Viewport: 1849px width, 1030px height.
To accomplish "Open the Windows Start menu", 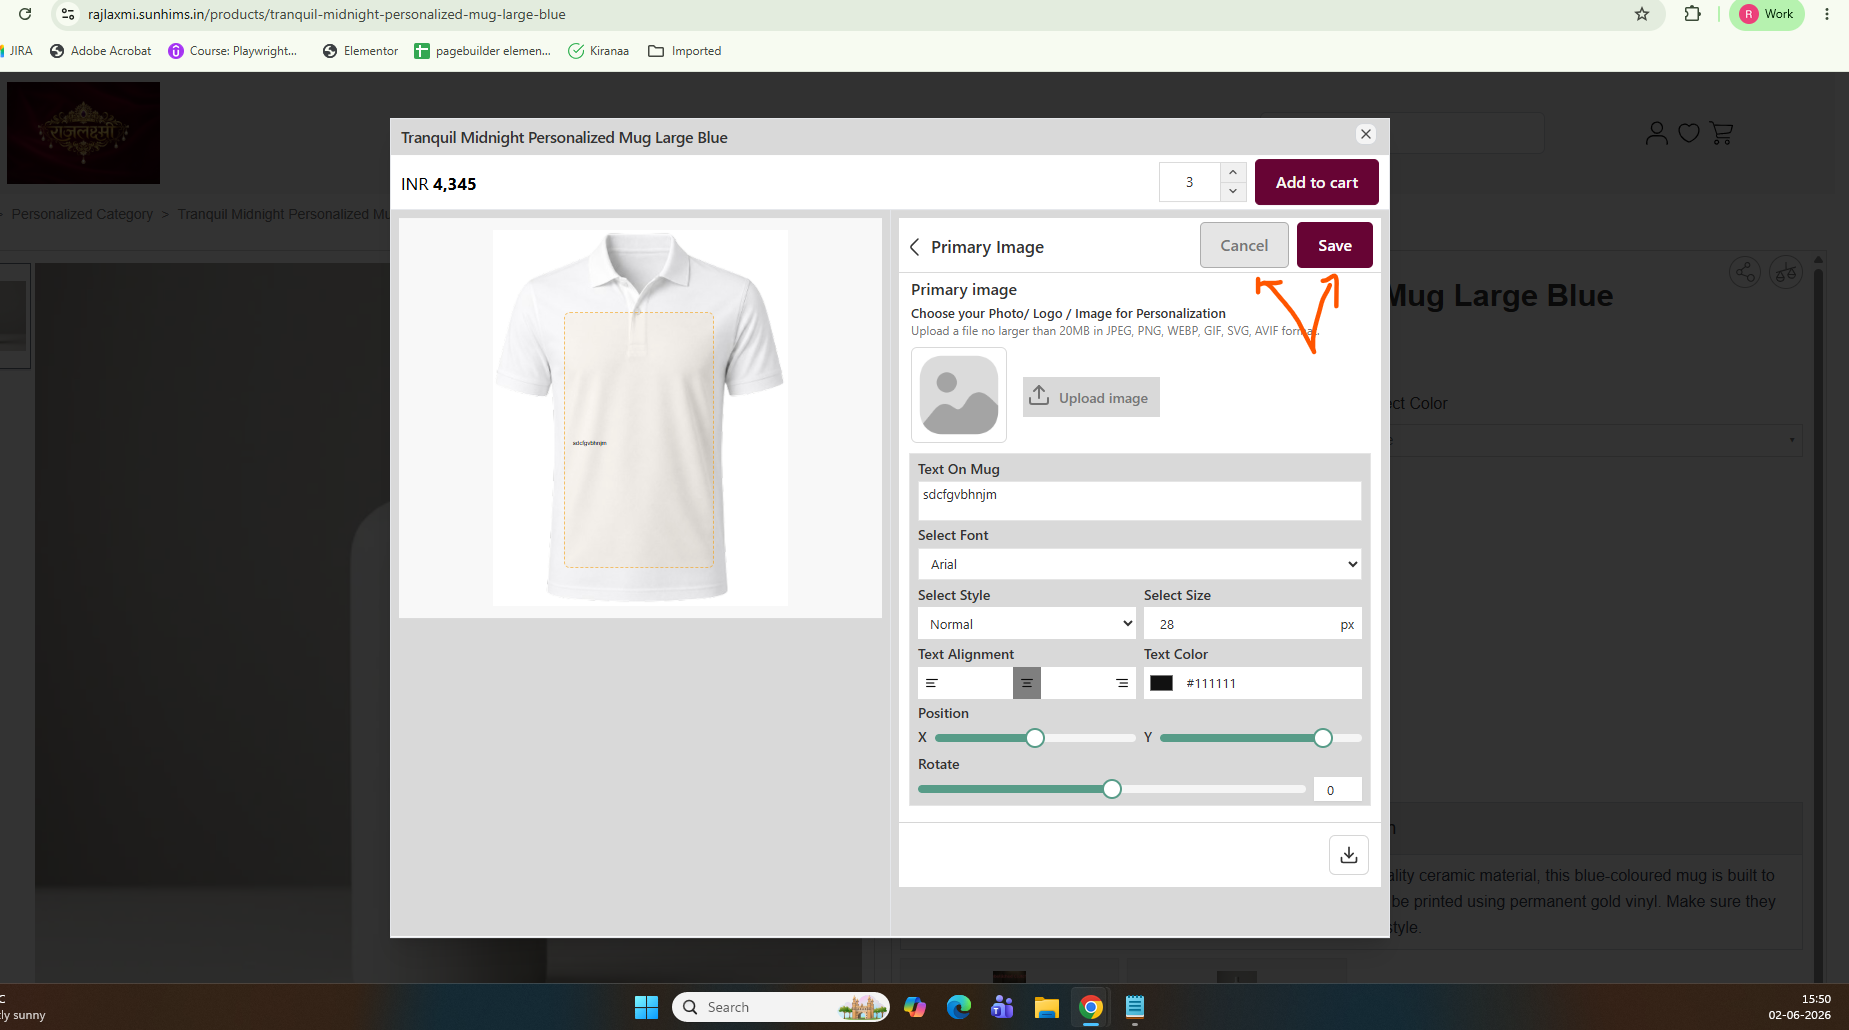I will pyautogui.click(x=646, y=1007).
